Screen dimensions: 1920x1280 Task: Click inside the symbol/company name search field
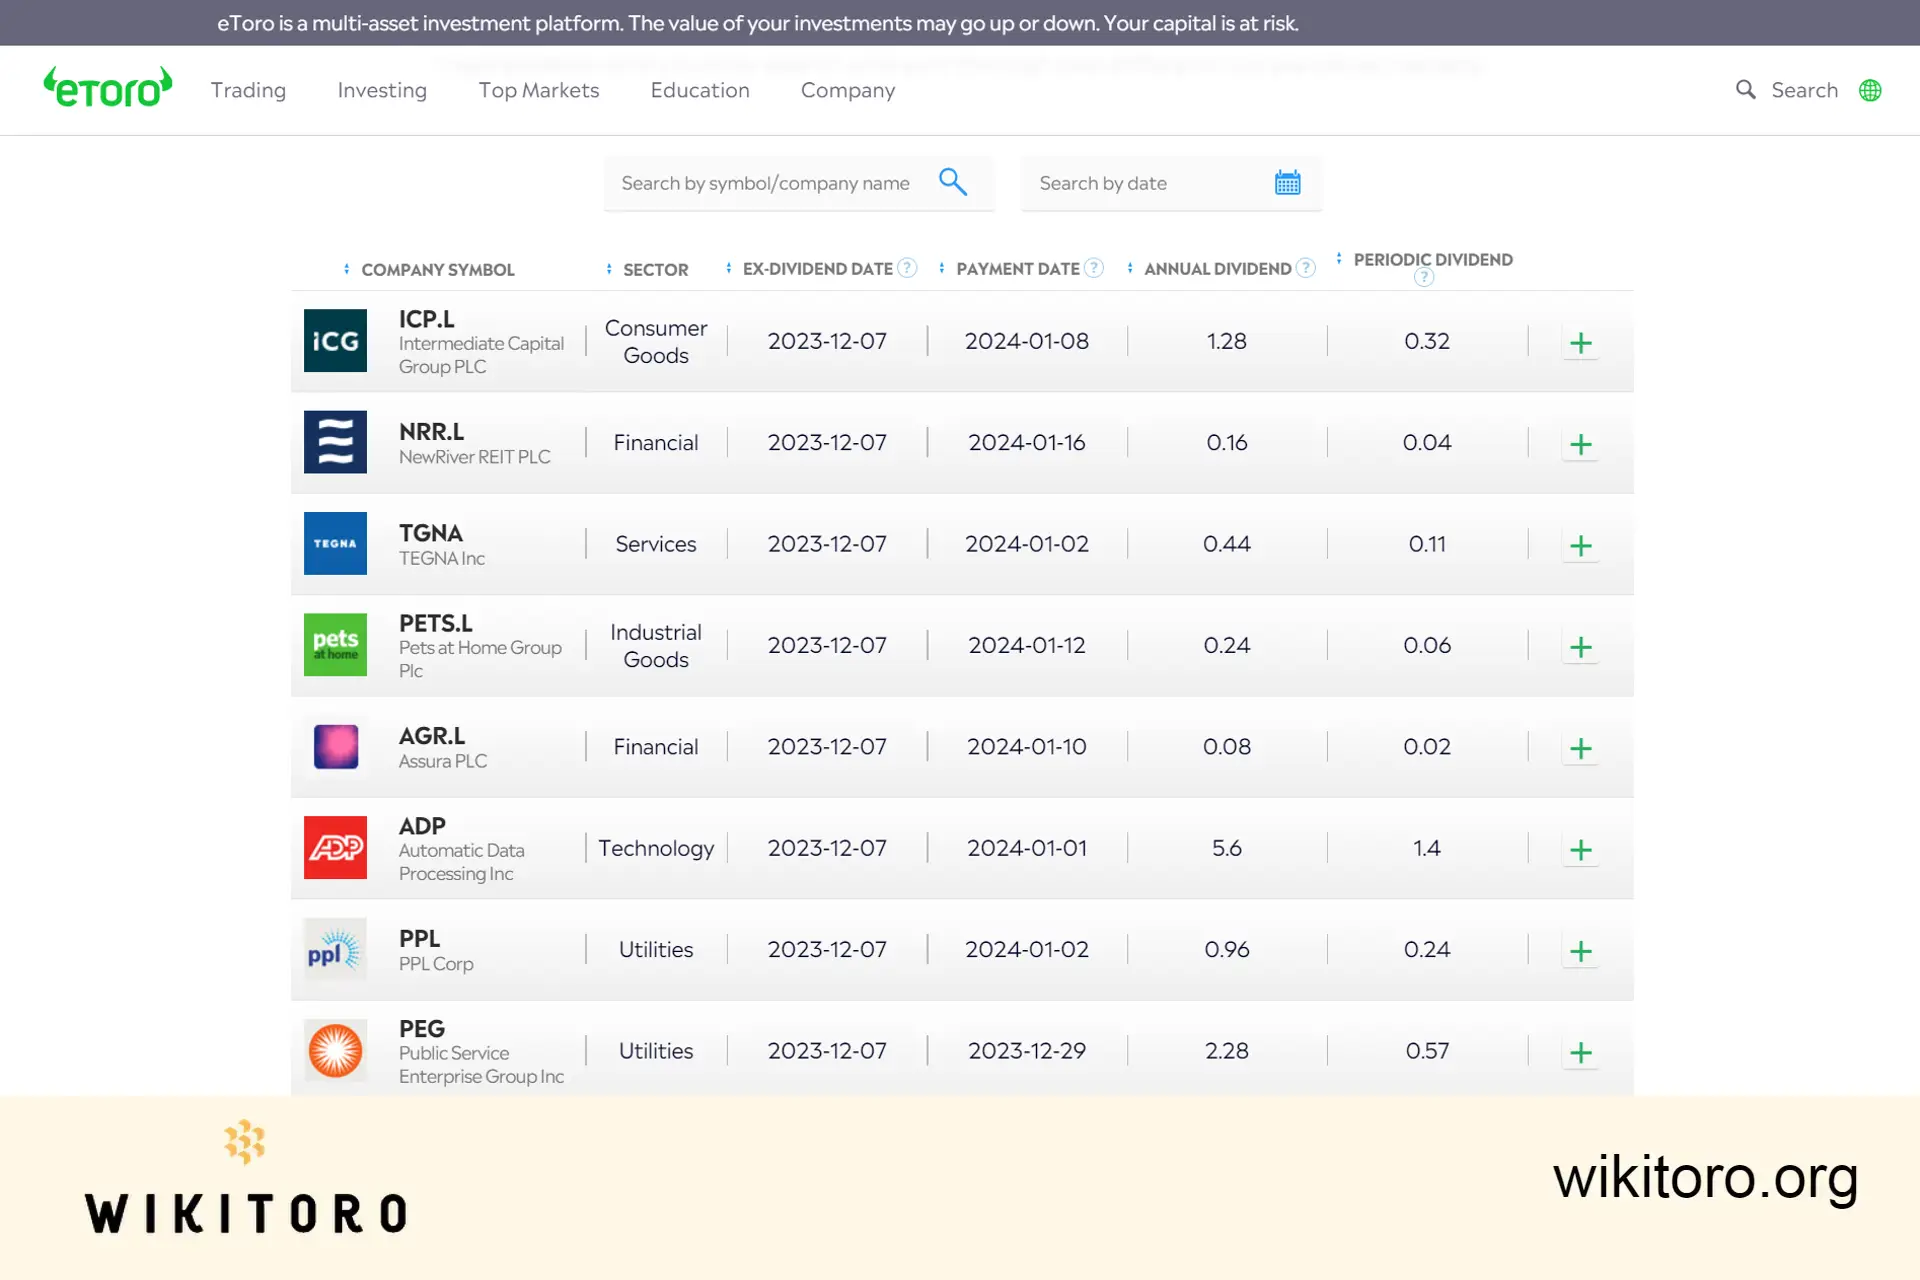(x=770, y=183)
